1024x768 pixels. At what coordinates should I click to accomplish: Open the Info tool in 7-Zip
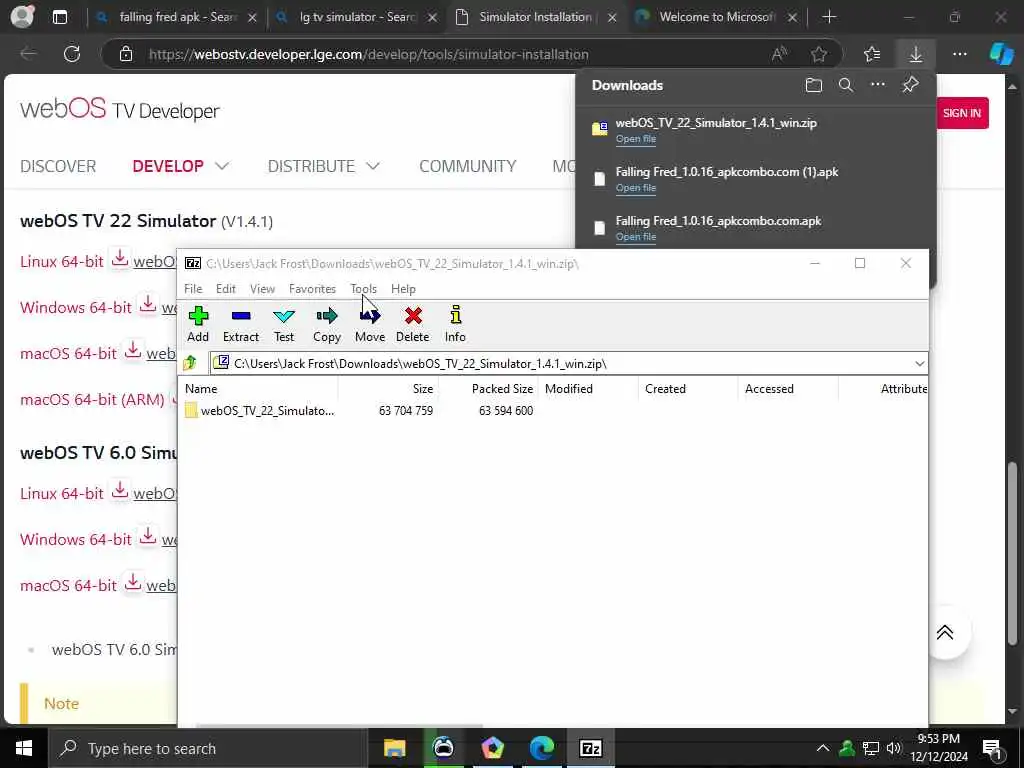[455, 324]
